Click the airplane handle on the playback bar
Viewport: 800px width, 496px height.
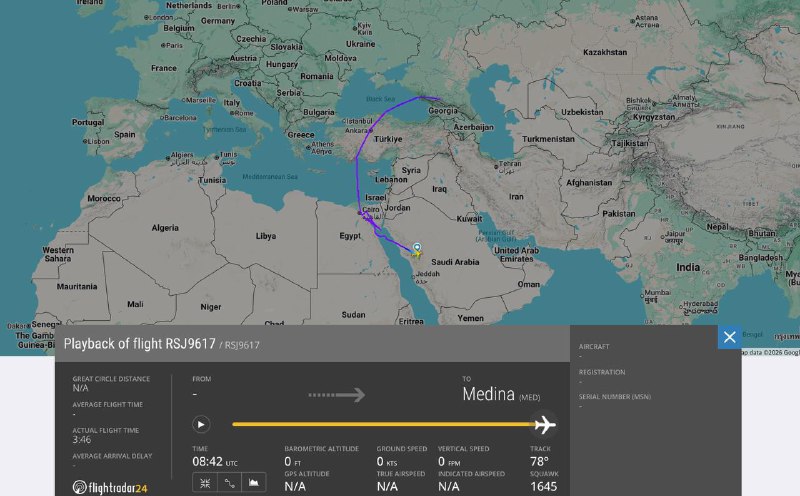coord(545,424)
